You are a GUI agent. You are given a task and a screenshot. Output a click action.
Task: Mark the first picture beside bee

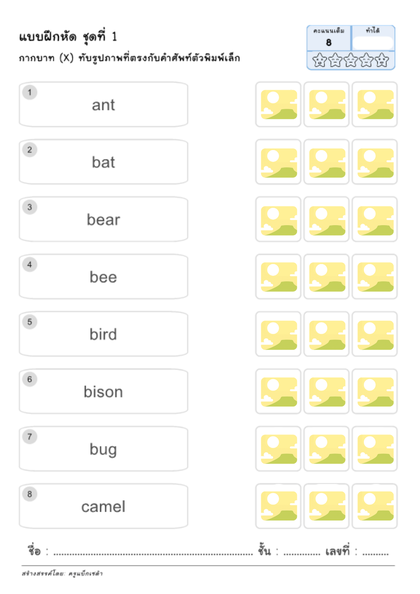(x=278, y=277)
